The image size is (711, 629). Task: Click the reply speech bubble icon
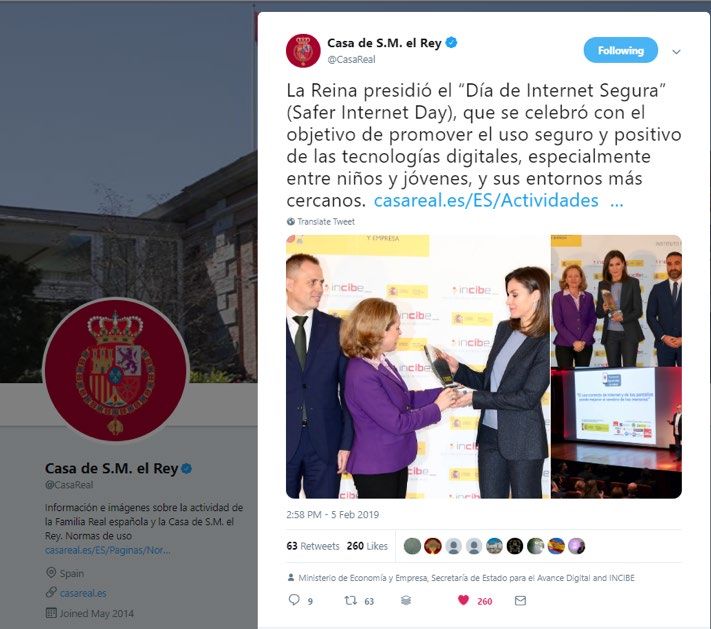pyautogui.click(x=294, y=600)
